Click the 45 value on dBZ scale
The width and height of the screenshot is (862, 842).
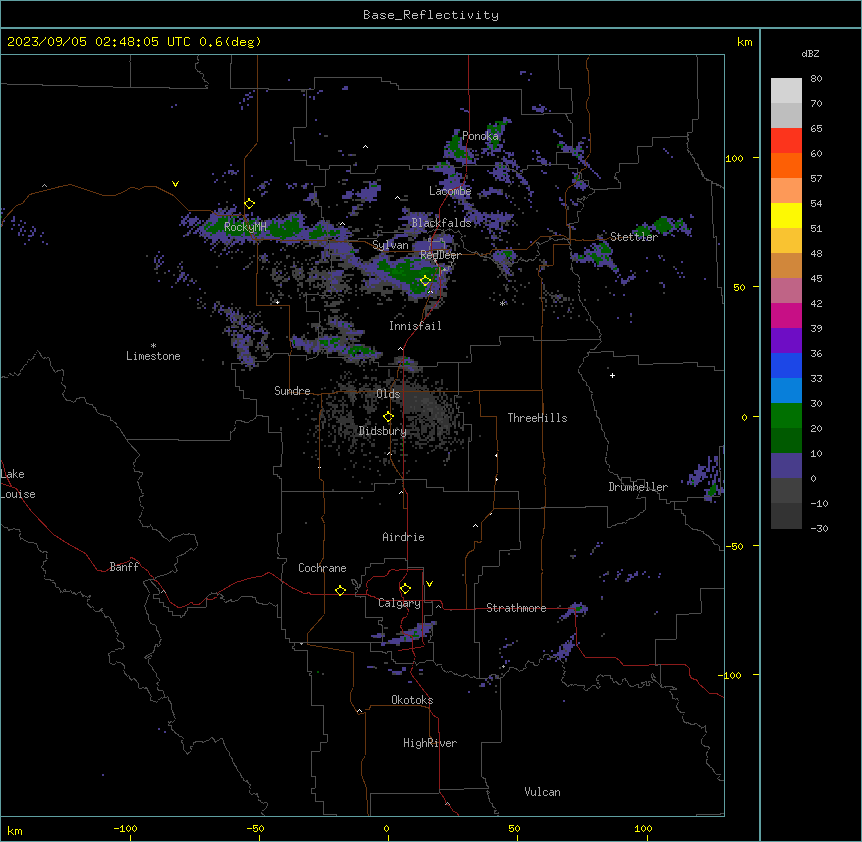pos(816,279)
